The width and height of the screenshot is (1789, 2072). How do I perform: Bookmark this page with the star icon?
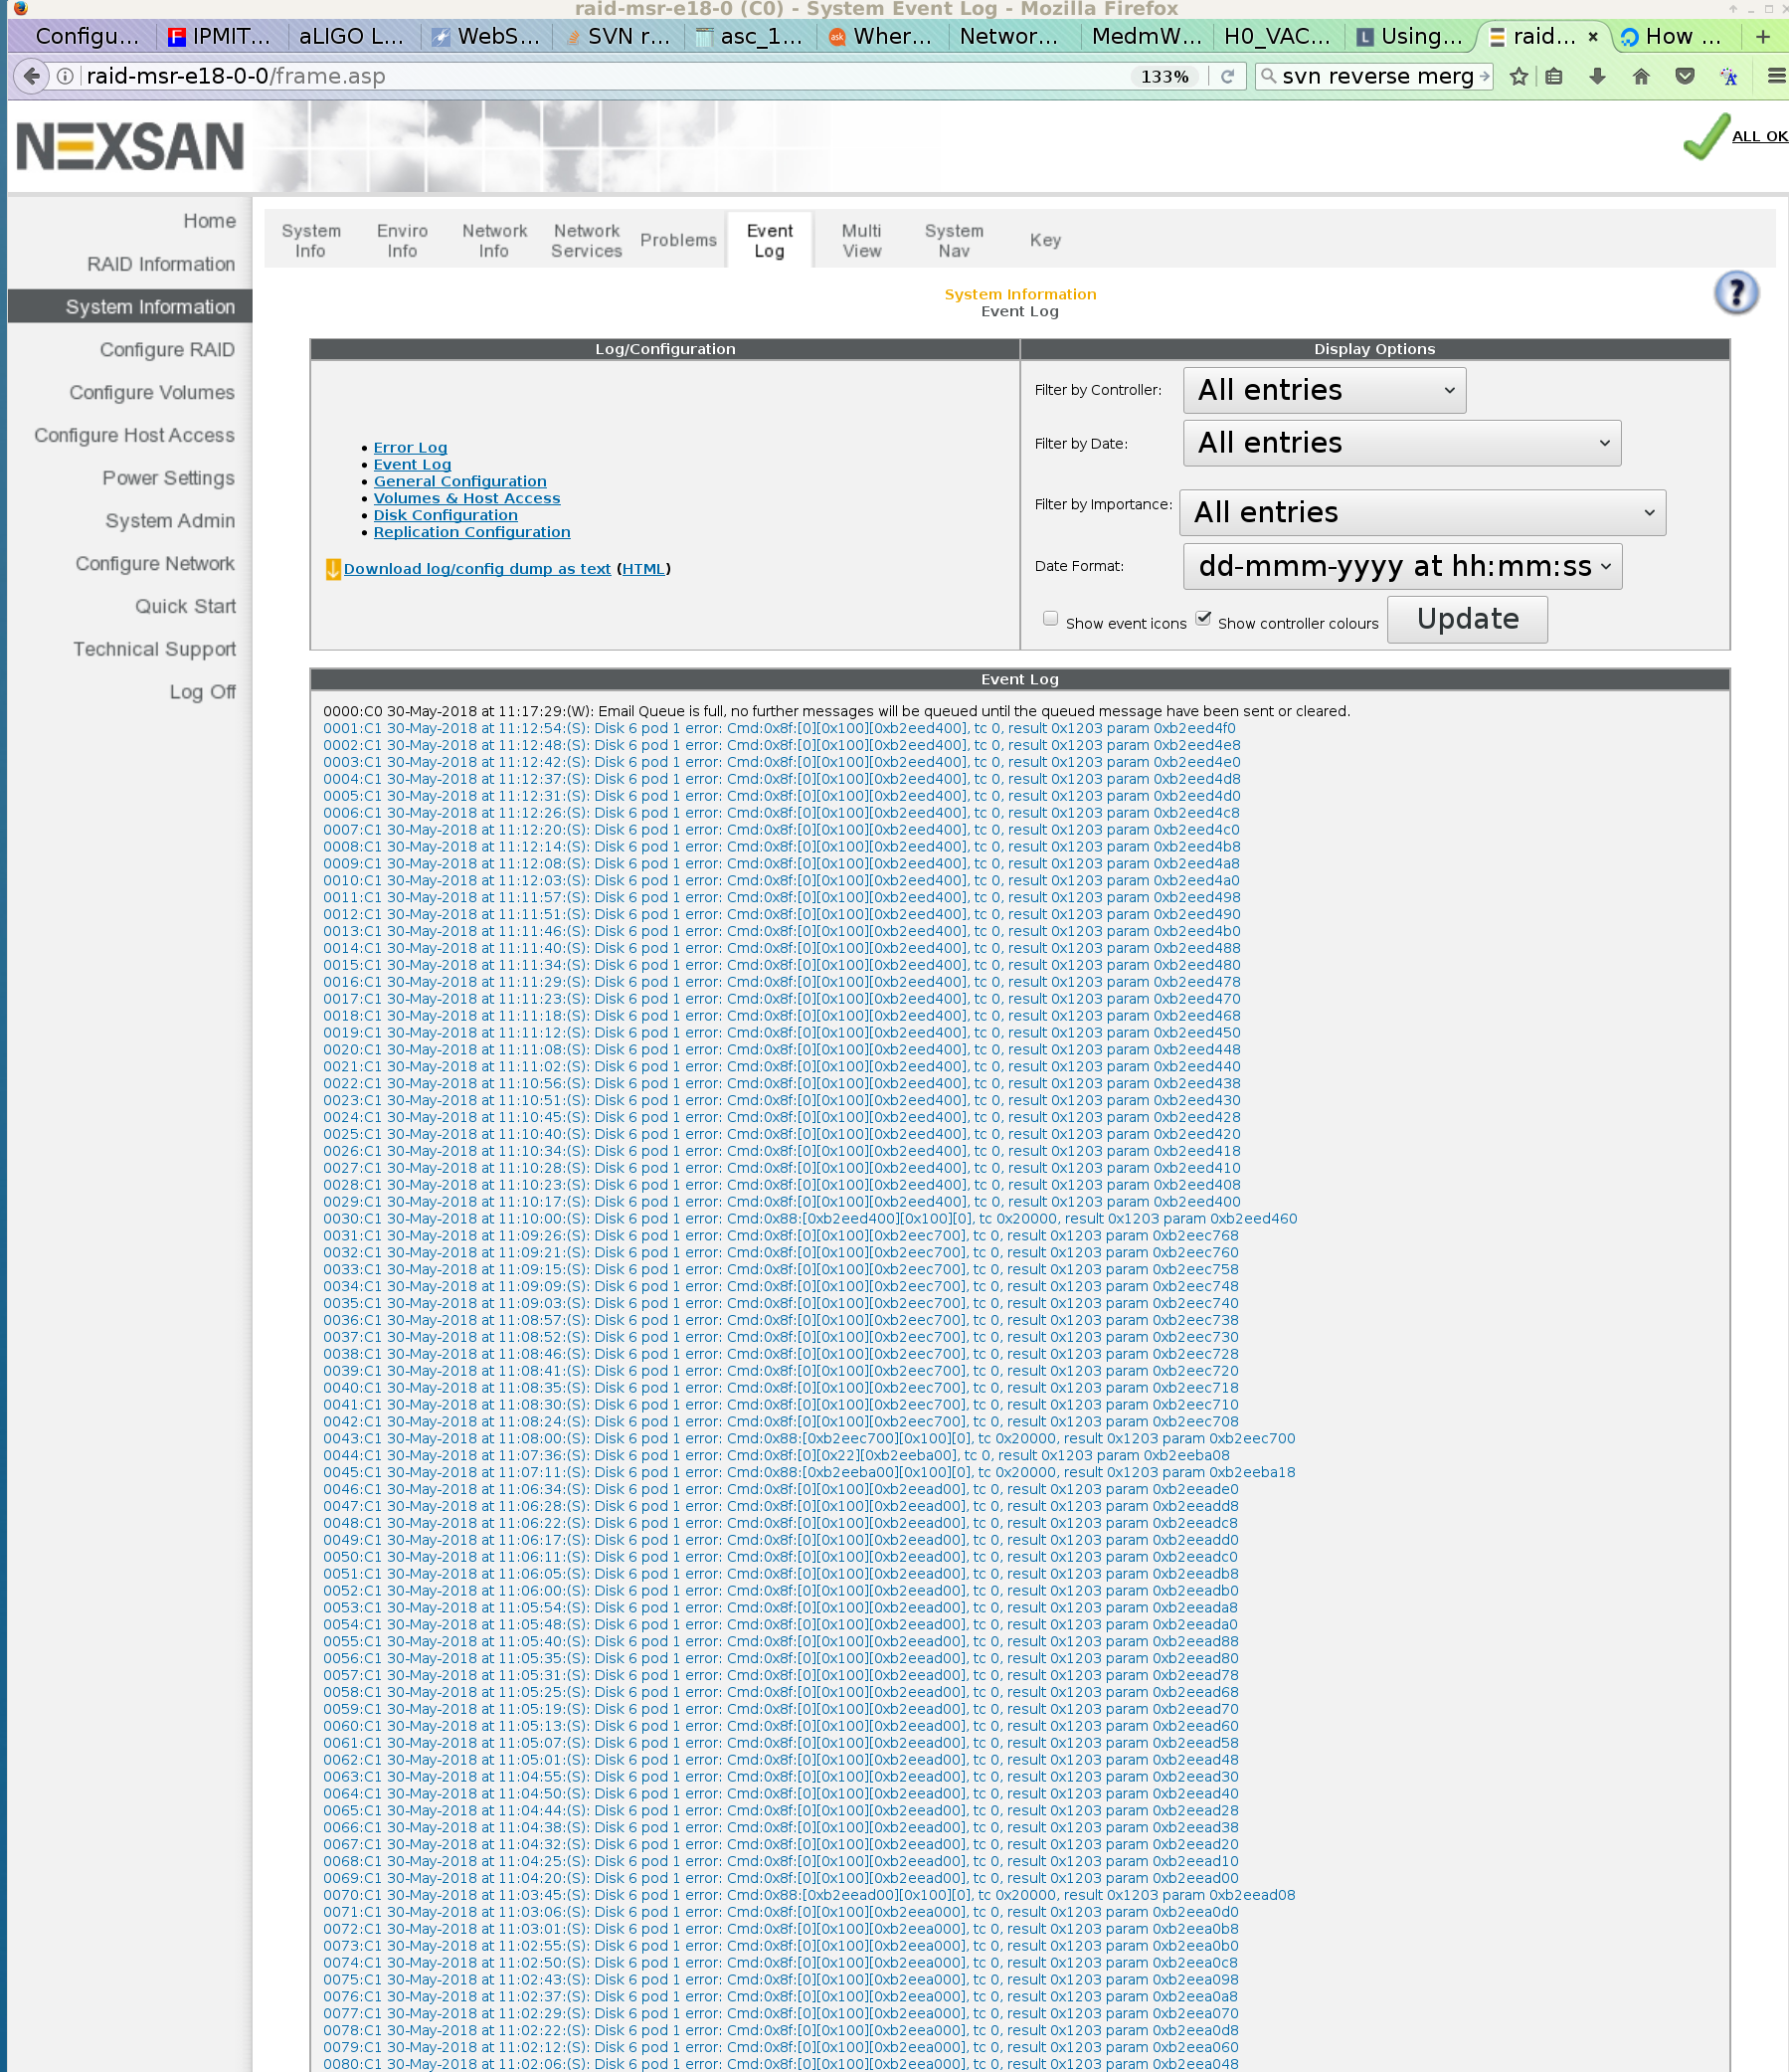coord(1518,76)
